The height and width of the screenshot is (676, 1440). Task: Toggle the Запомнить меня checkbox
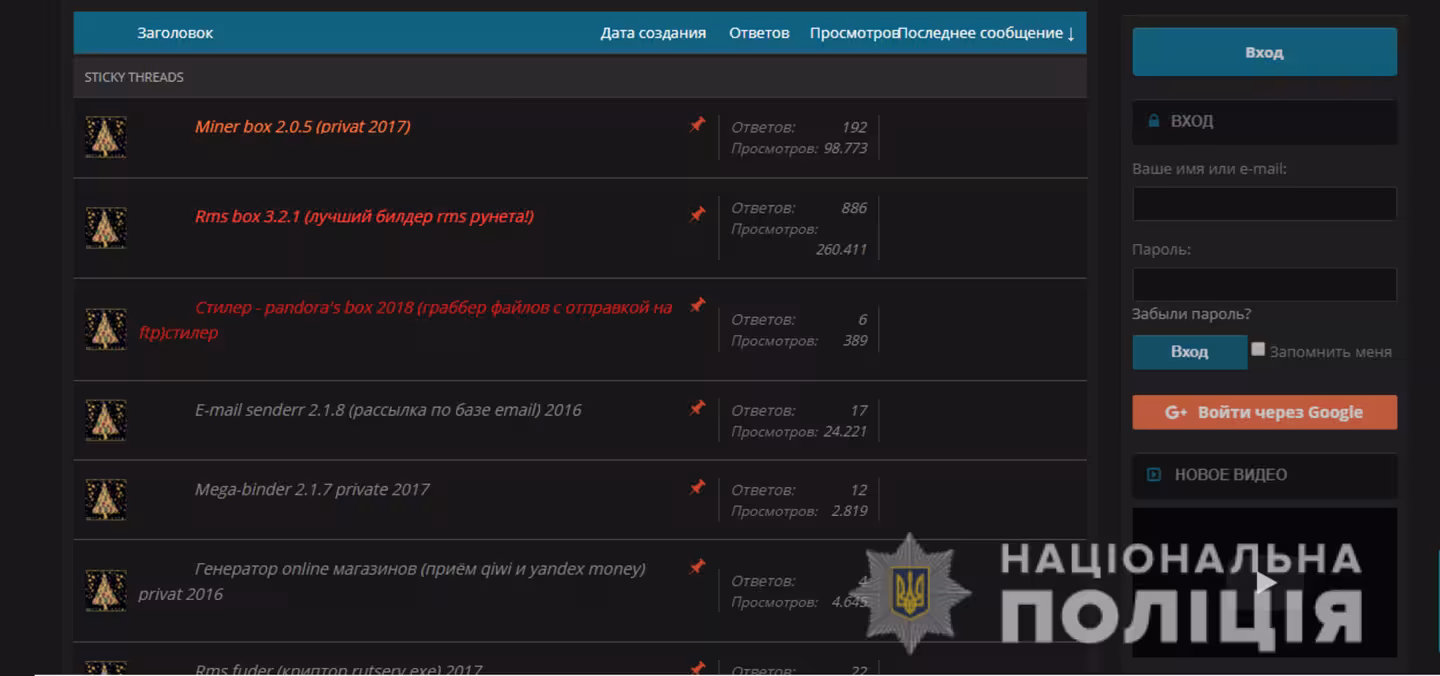point(1258,350)
